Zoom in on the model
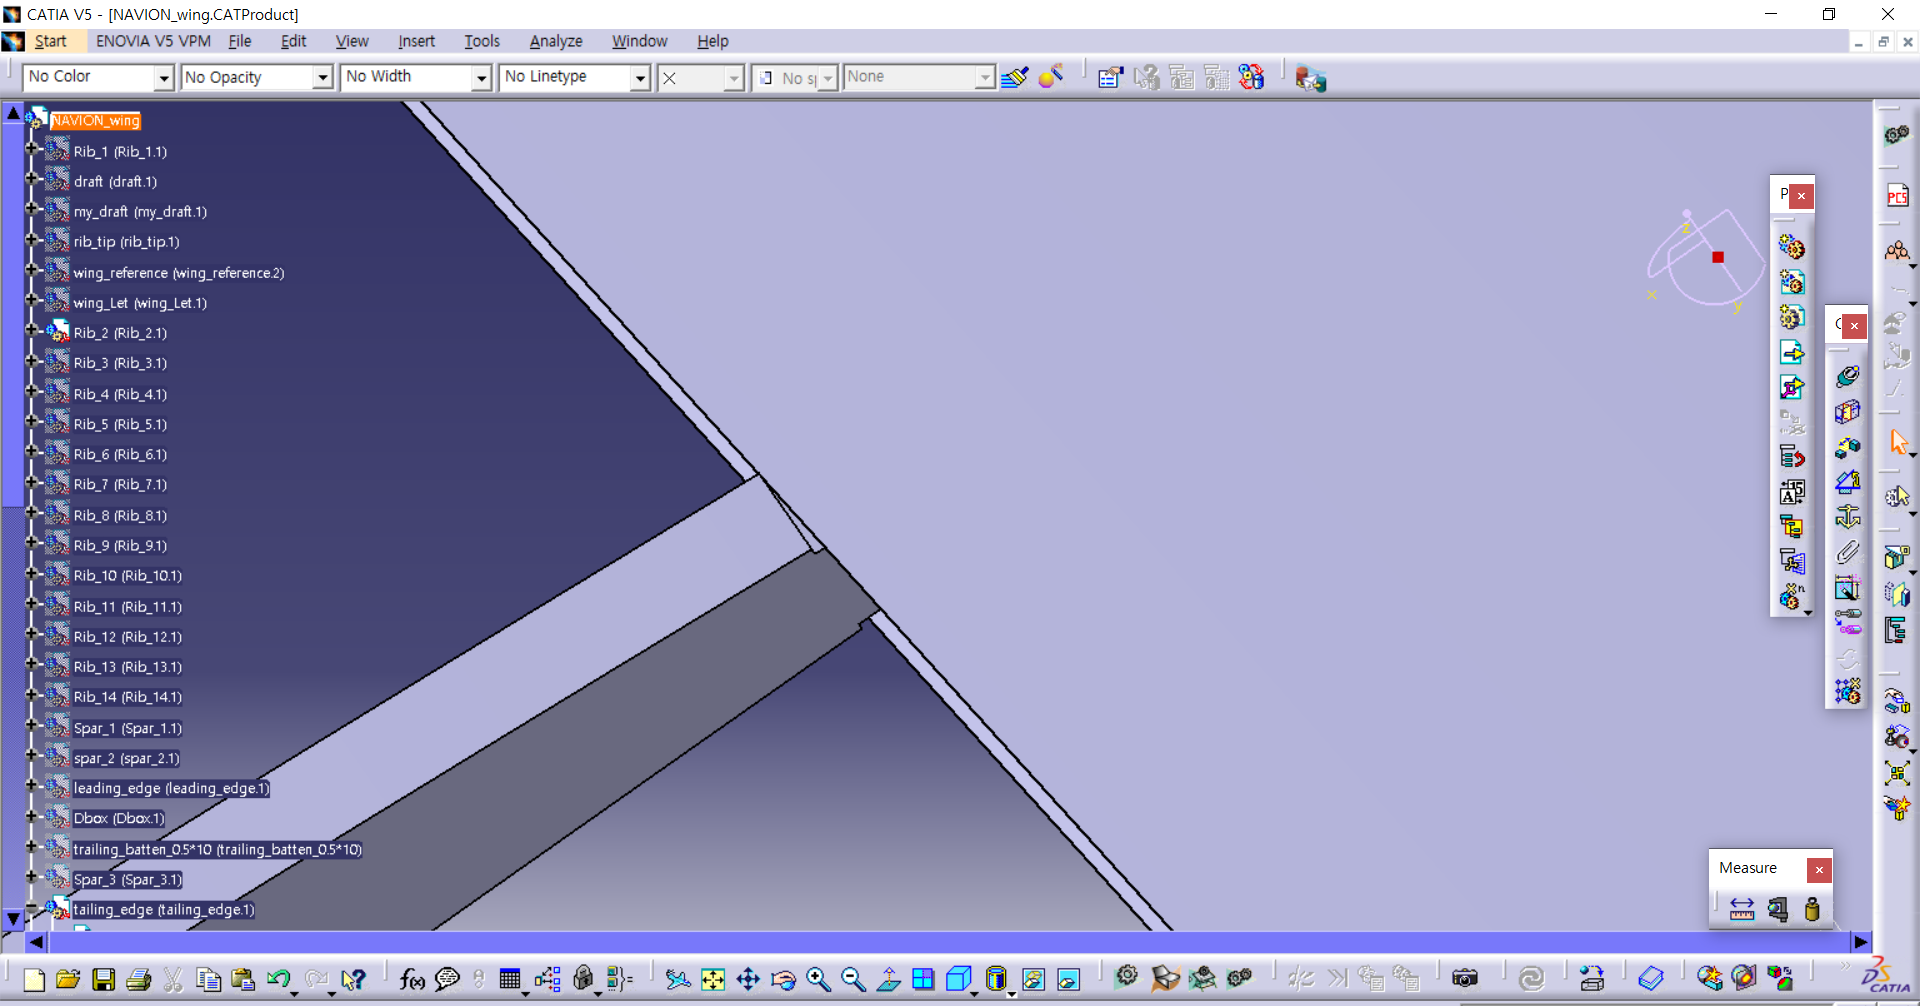This screenshot has width=1920, height=1006. coord(818,979)
